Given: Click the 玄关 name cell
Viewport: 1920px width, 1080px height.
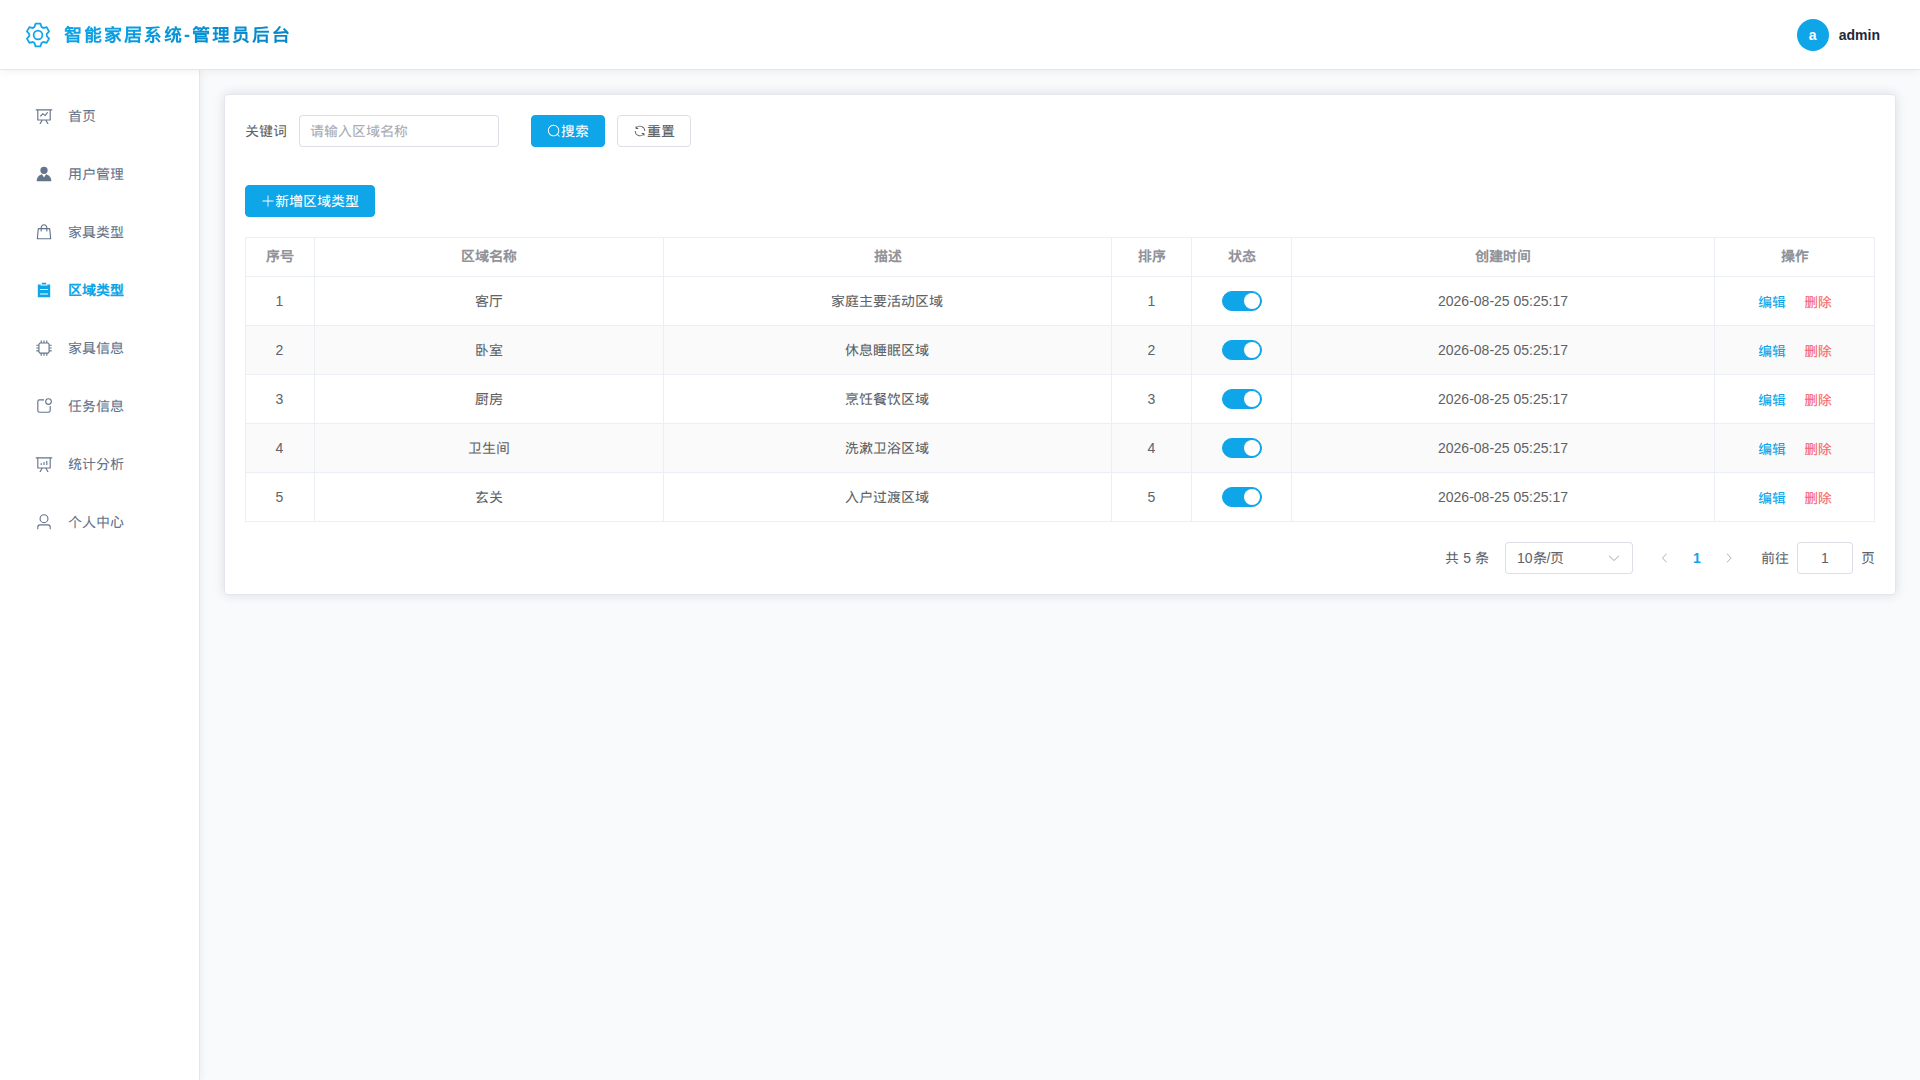Looking at the screenshot, I should click(489, 497).
